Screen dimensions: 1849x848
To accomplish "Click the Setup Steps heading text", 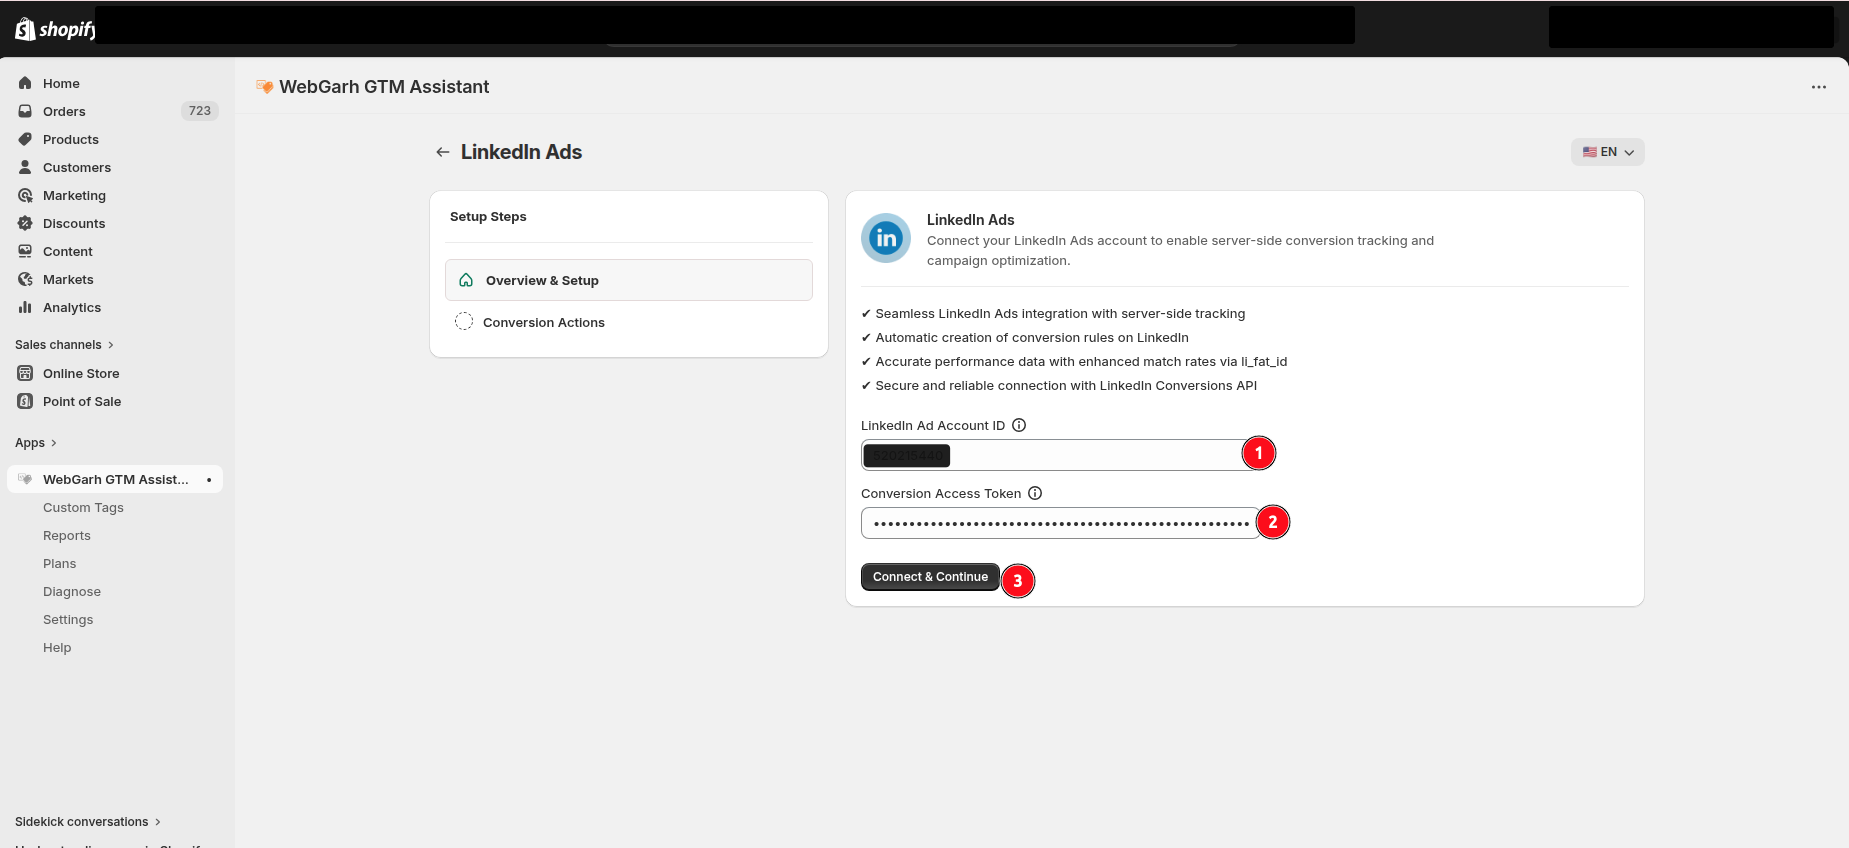I will pyautogui.click(x=488, y=217).
